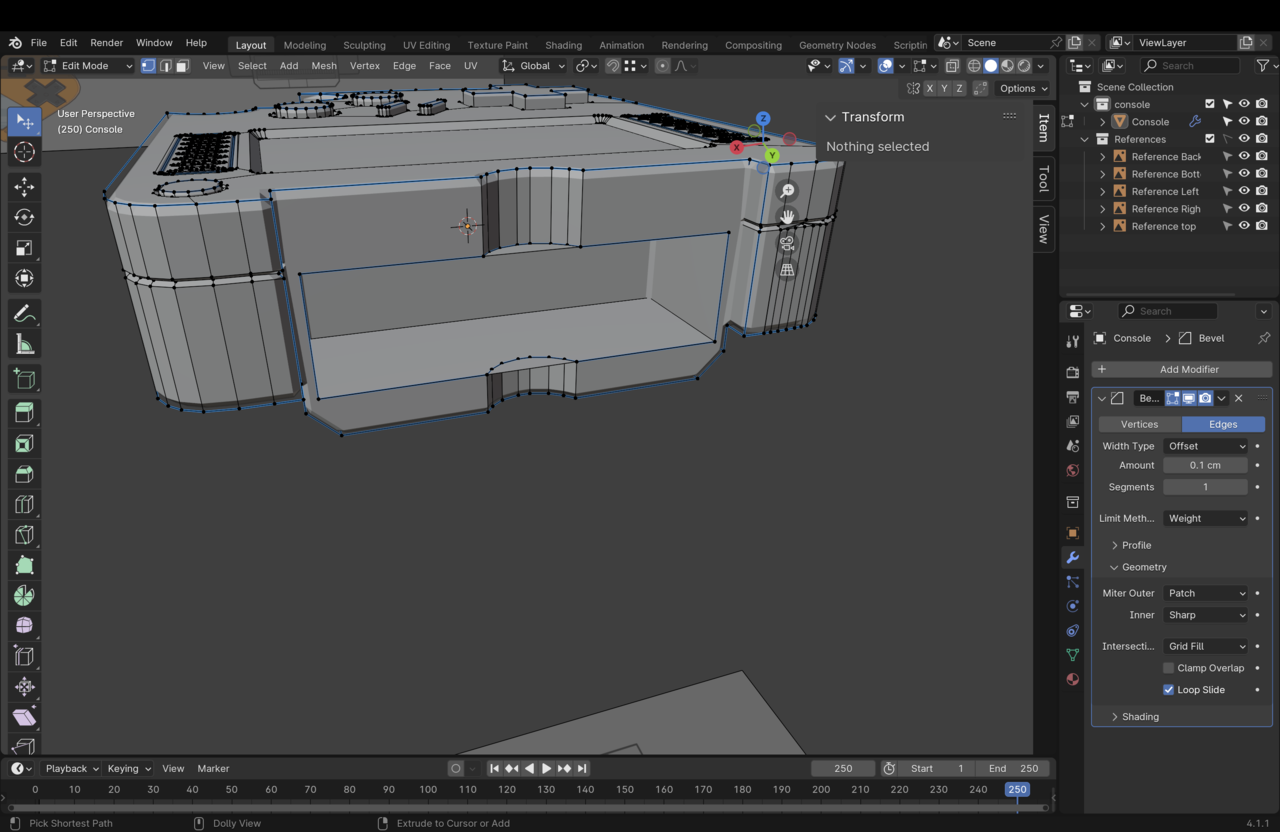Open the Width Type dropdown
Viewport: 1280px width, 832px height.
[x=1206, y=446]
